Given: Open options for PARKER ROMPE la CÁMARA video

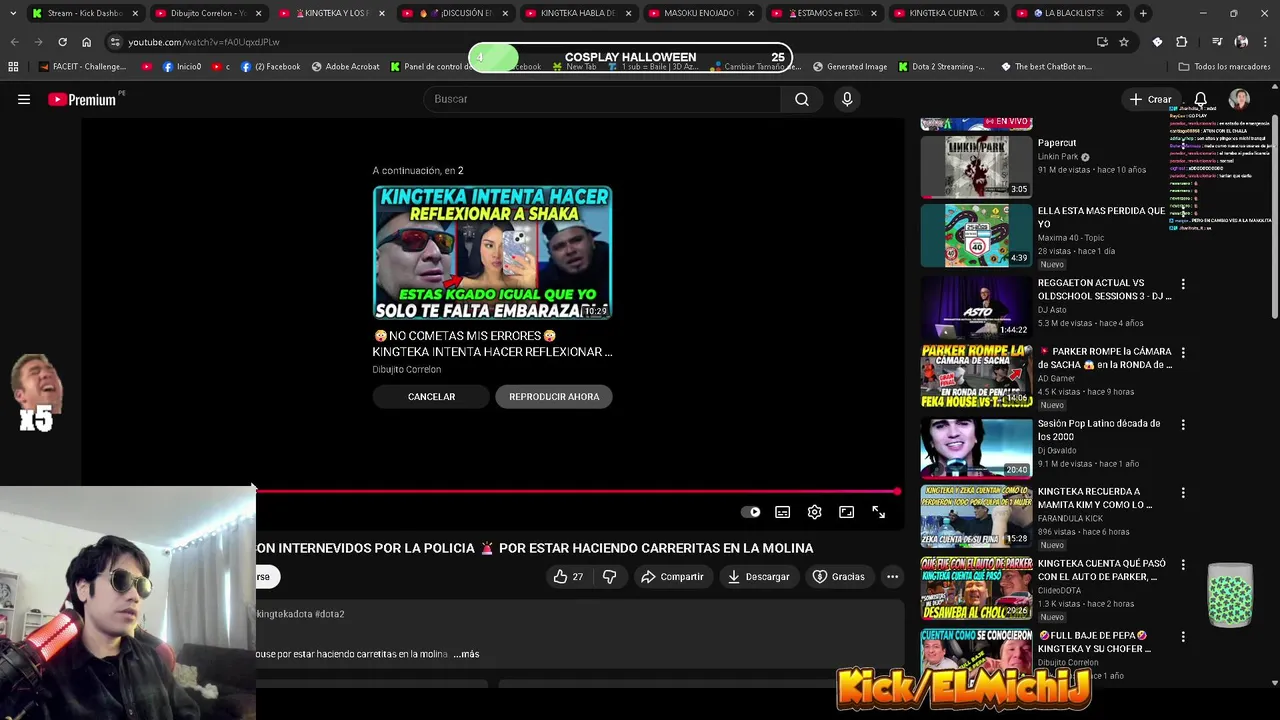Looking at the screenshot, I should tap(1183, 353).
